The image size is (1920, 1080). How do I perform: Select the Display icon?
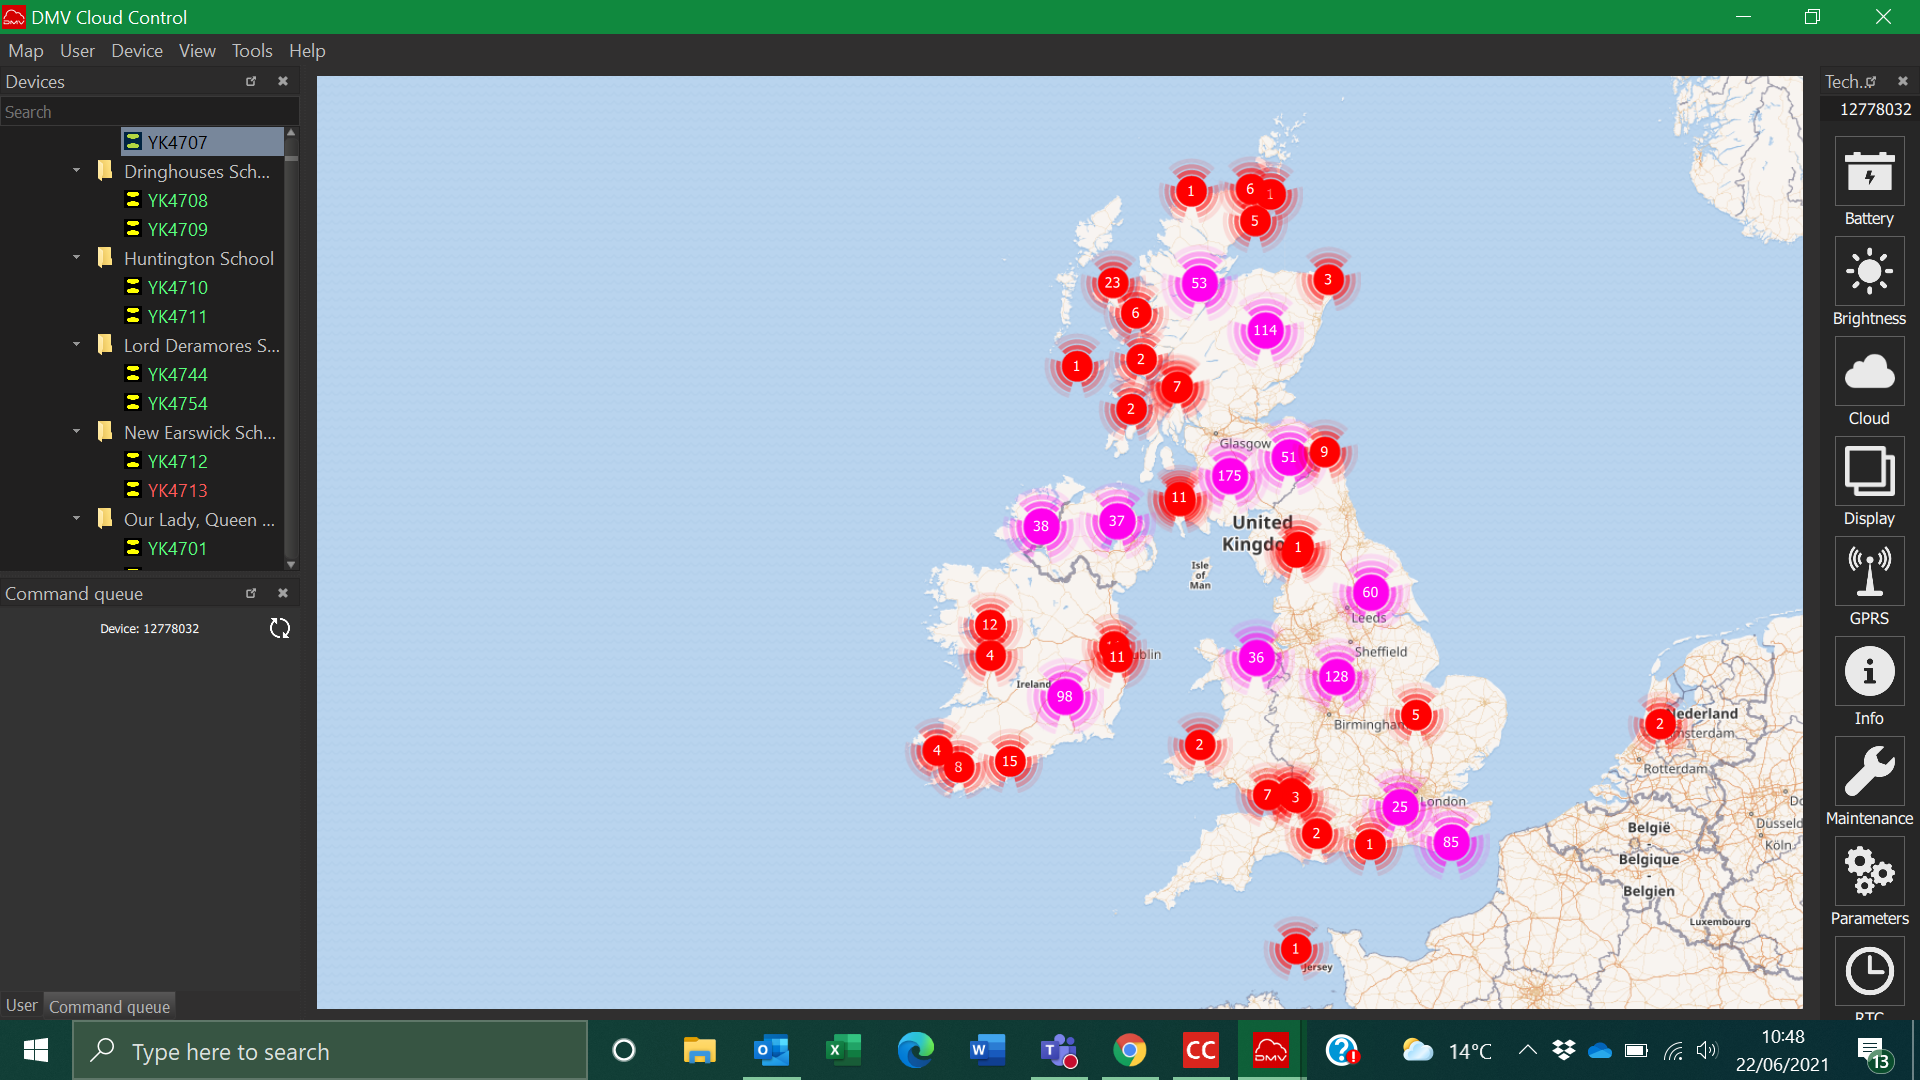click(1868, 472)
